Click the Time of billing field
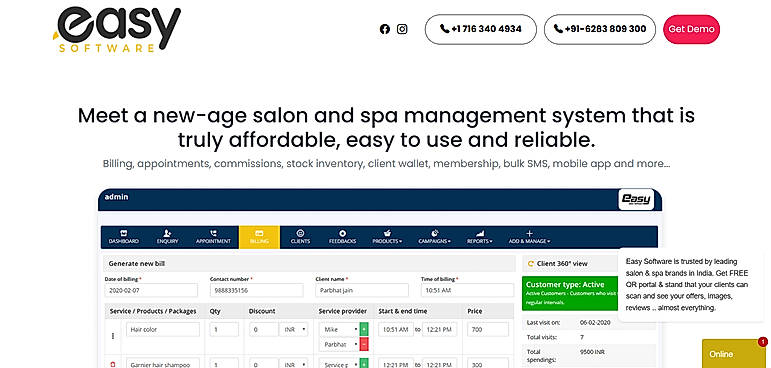Image resolution: width=771 pixels, height=368 pixels. 467,290
